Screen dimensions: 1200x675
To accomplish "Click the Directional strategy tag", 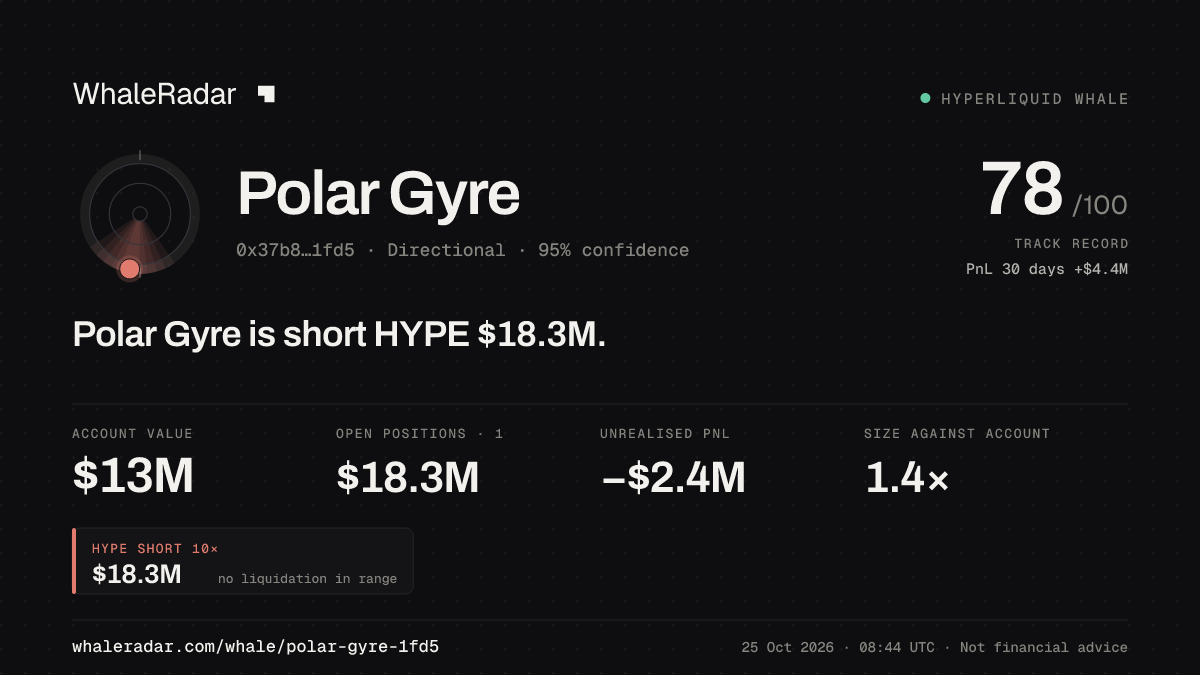I will pyautogui.click(x=446, y=250).
